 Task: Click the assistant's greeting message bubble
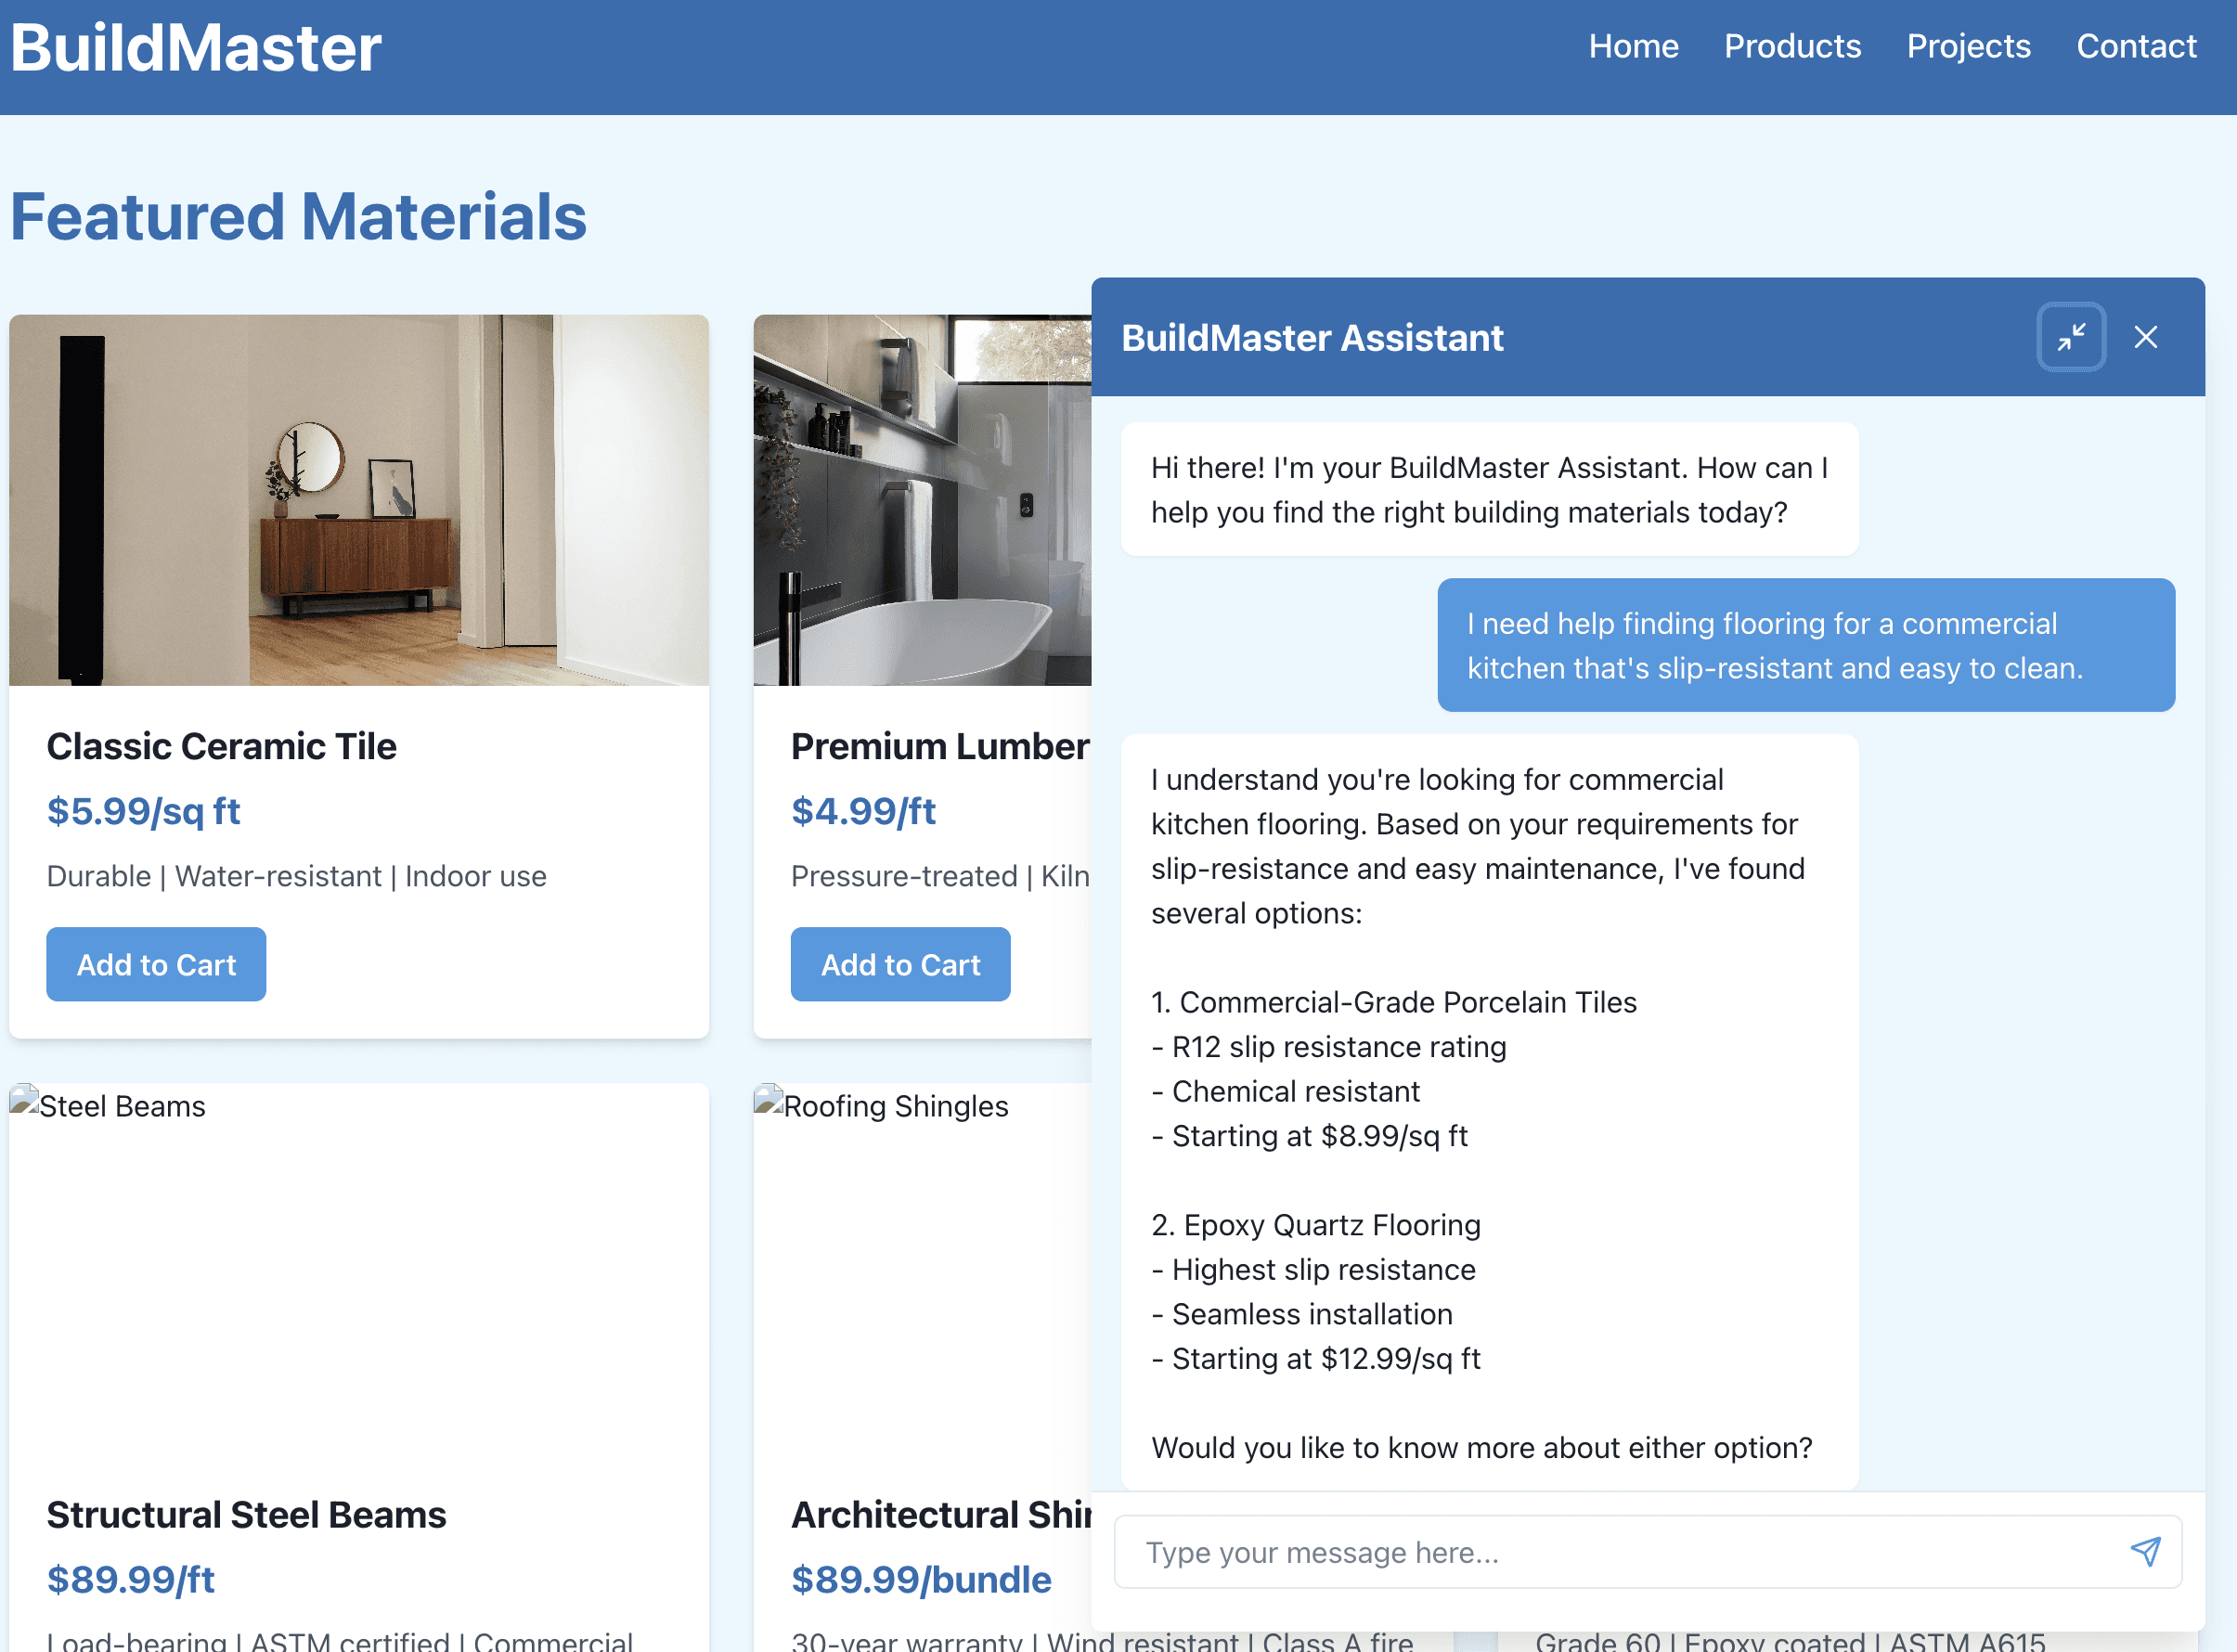1489,489
